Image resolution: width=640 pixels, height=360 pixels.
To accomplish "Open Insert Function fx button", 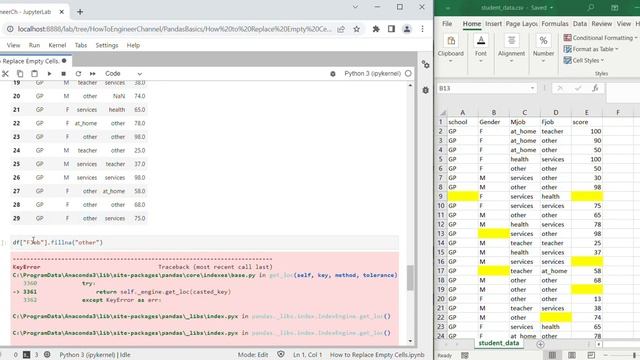I will coord(596,88).
